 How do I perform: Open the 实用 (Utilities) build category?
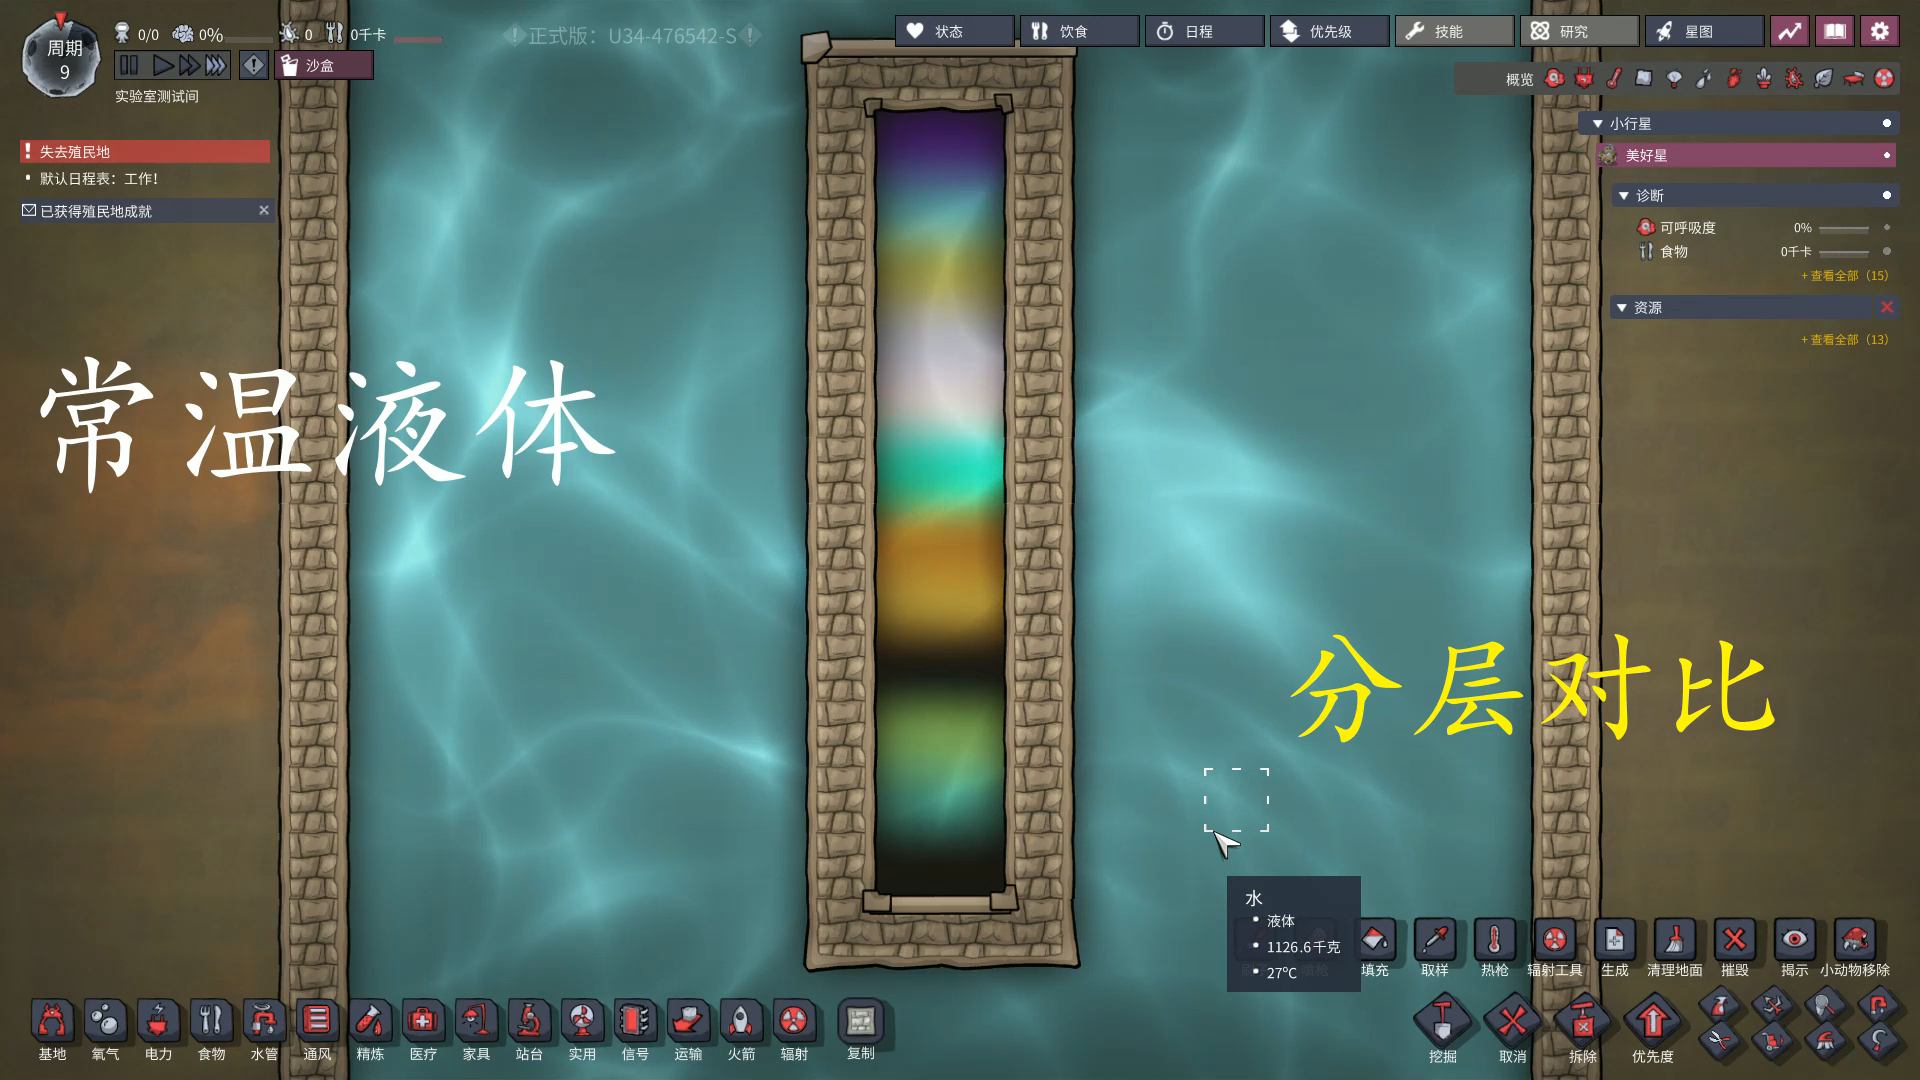click(582, 1022)
